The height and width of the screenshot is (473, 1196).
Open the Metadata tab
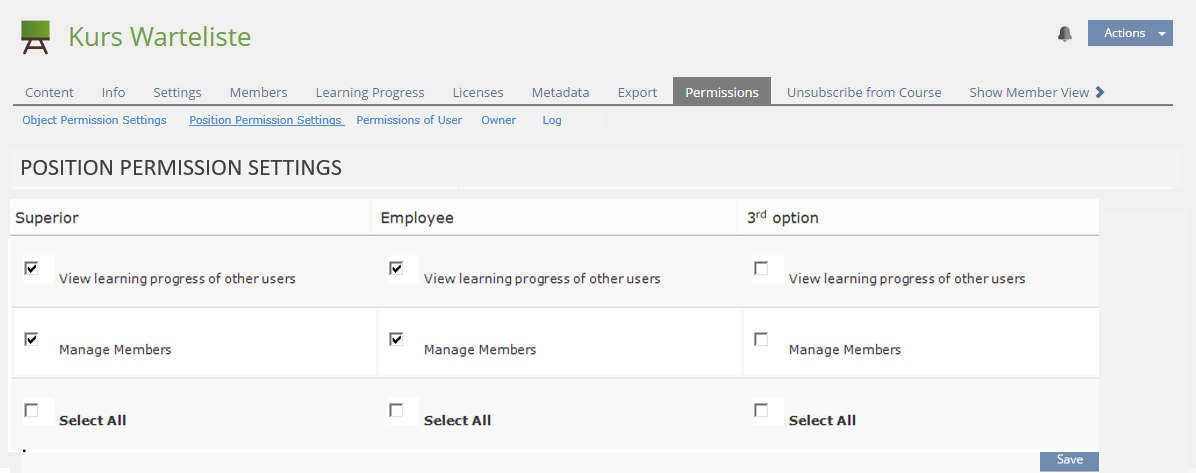pos(560,92)
